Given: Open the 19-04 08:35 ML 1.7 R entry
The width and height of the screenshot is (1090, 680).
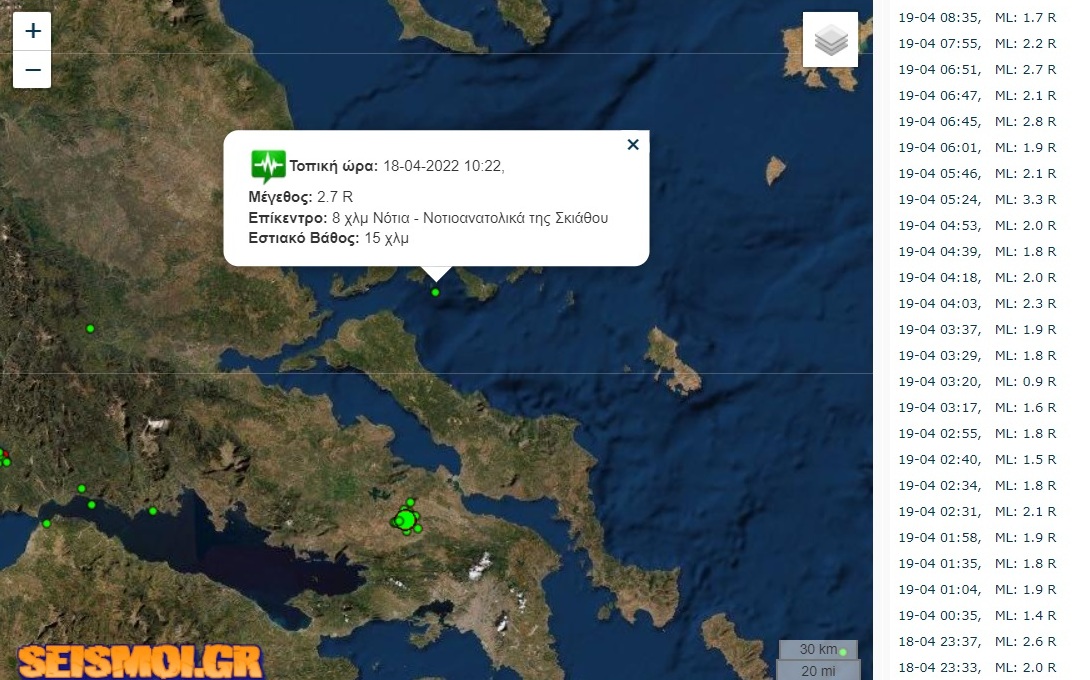Looking at the screenshot, I should [977, 17].
